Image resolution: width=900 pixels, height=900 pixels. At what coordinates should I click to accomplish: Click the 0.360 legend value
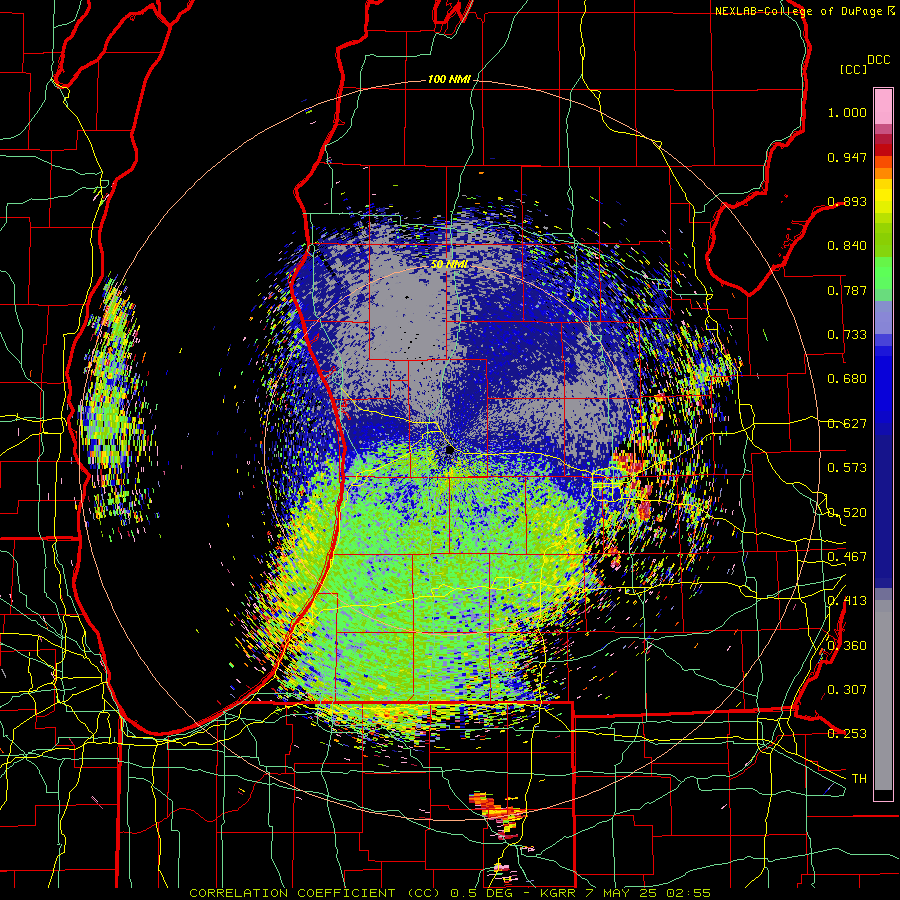coord(847,645)
